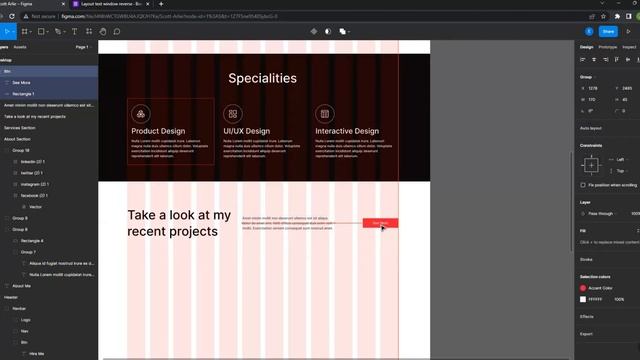The image size is (640, 360).
Task: Open the Move tool dropdown arrow
Action: 13,32
